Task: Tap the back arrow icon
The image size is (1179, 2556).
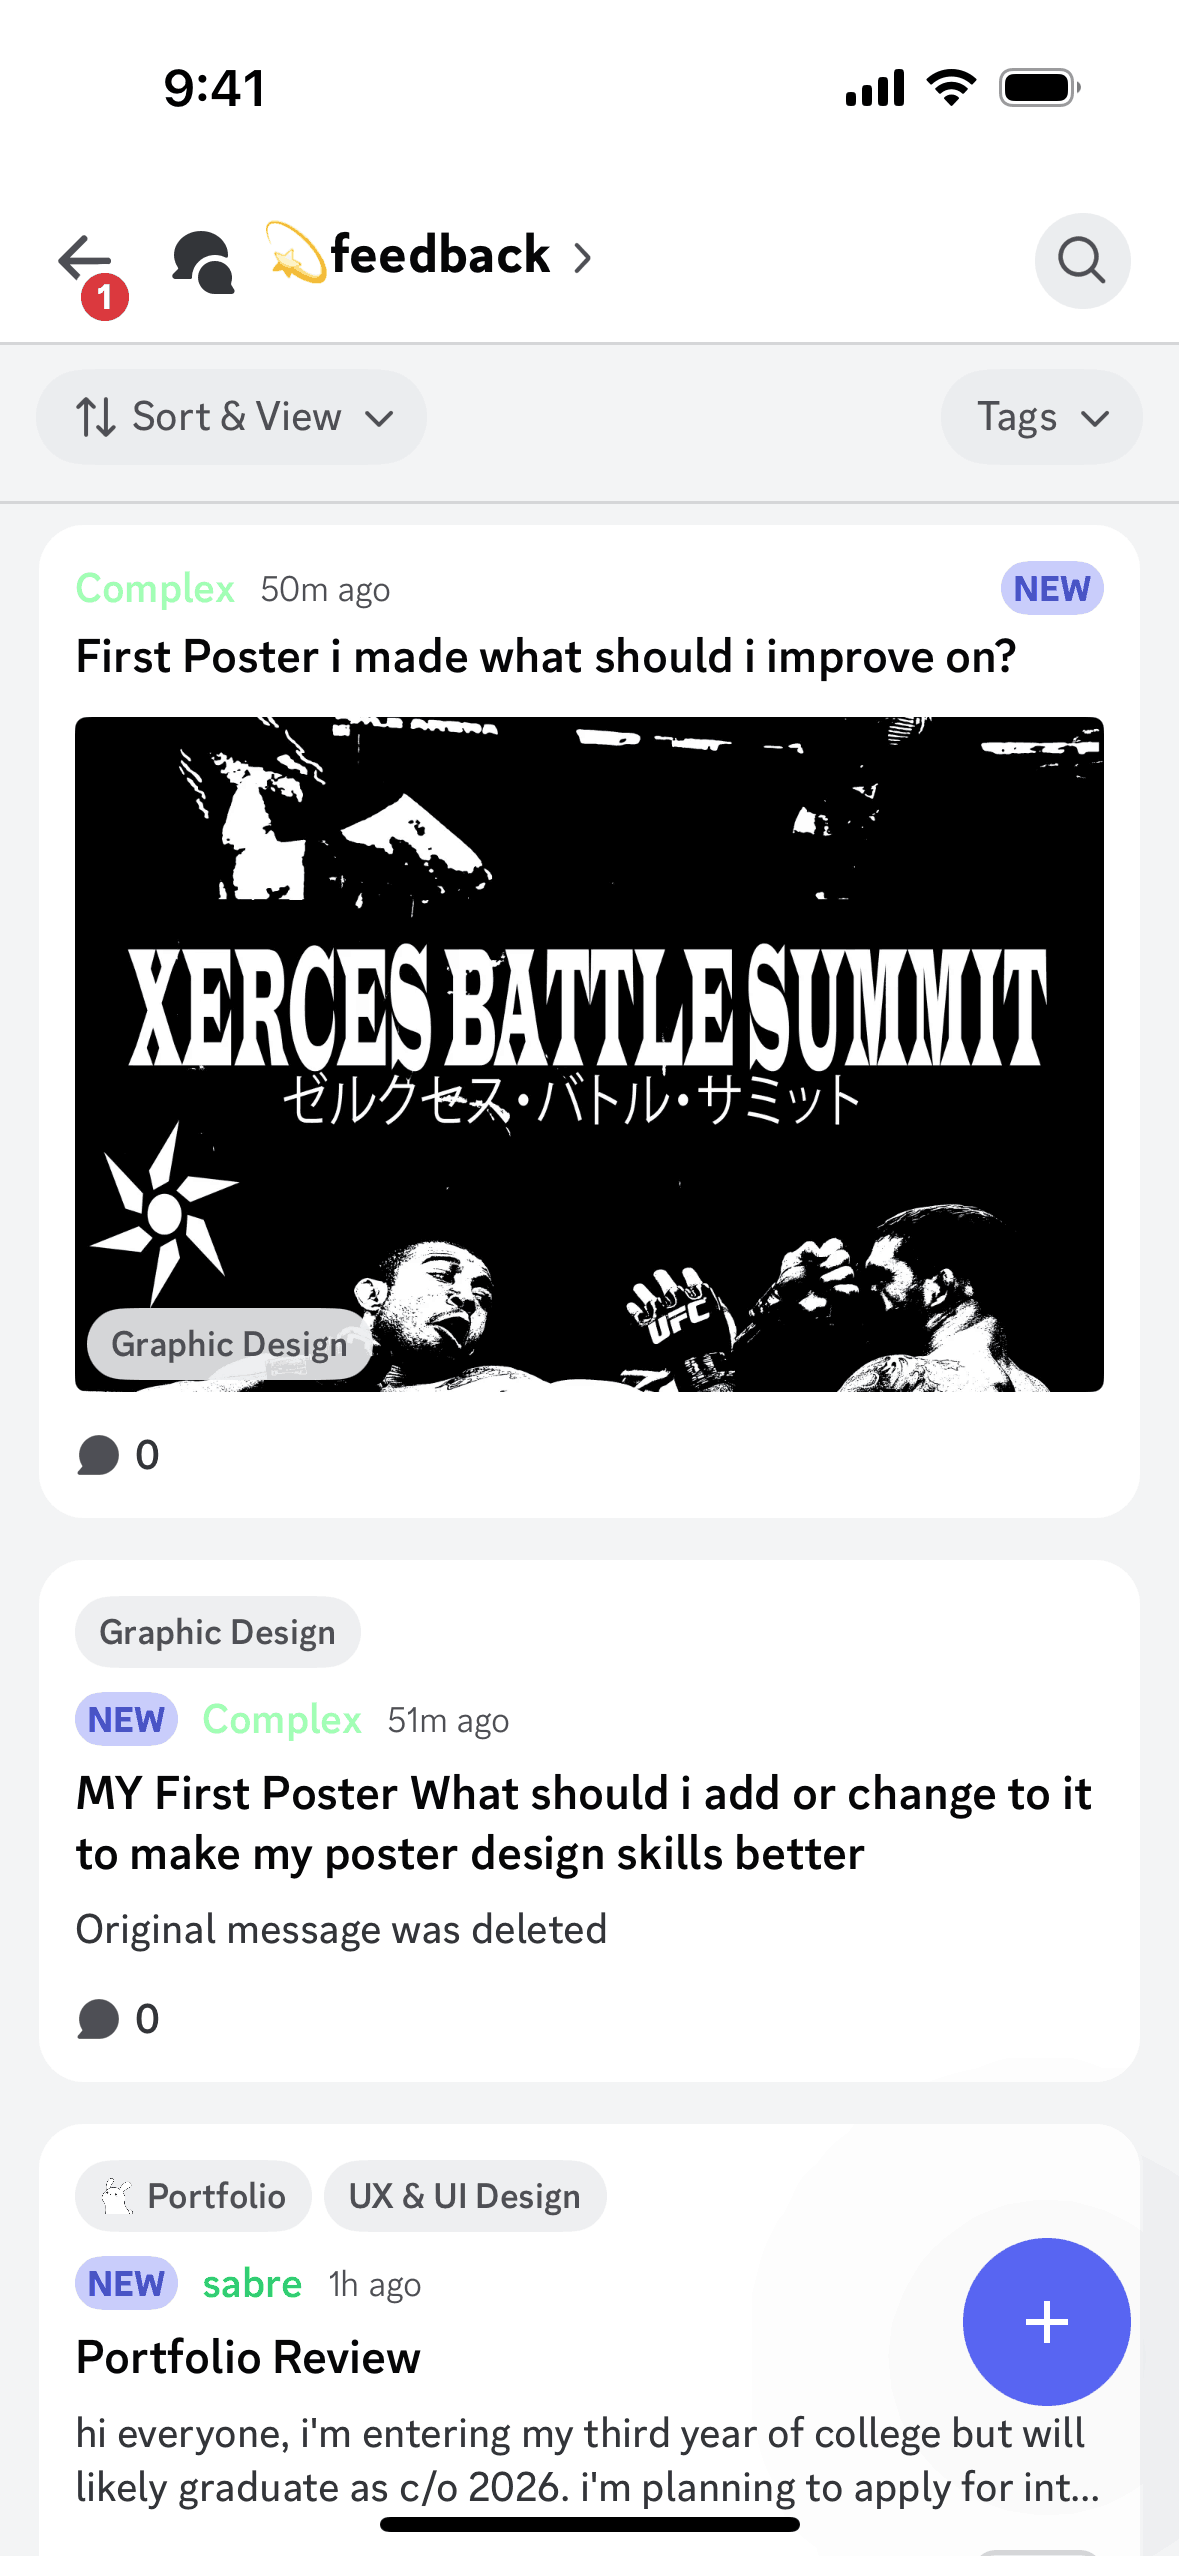Action: (86, 260)
